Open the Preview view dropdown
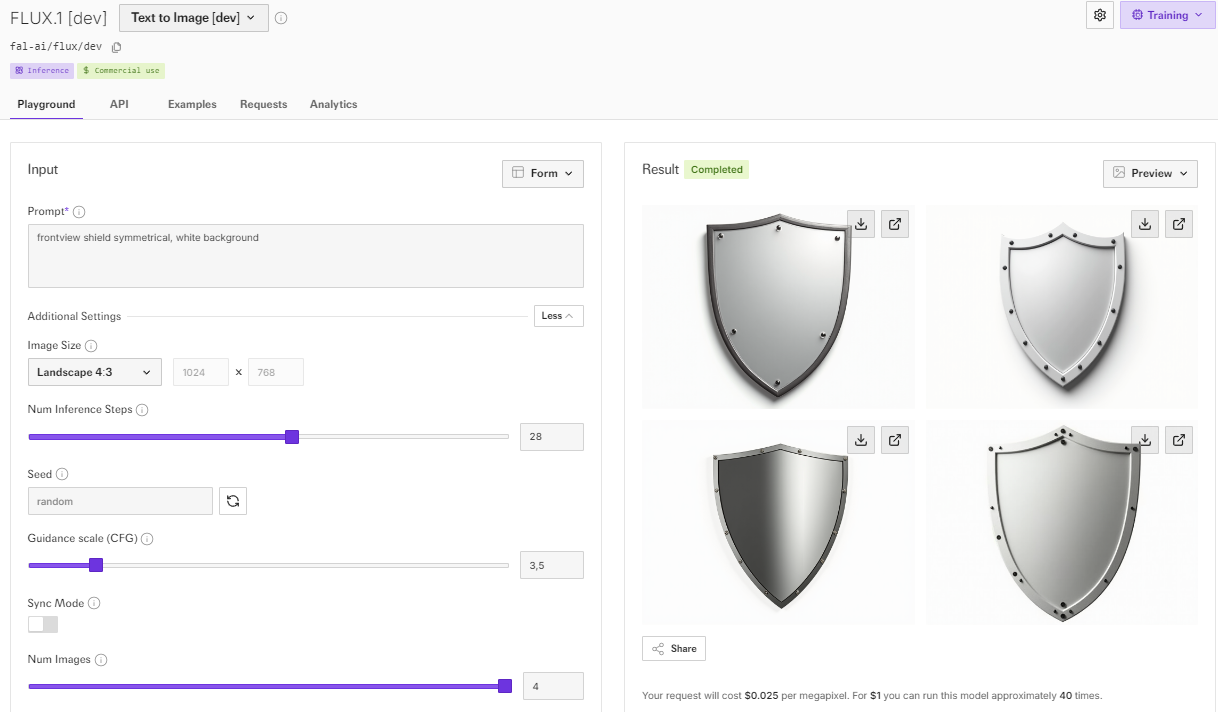Screen dimensions: 1218x712 tap(1150, 173)
